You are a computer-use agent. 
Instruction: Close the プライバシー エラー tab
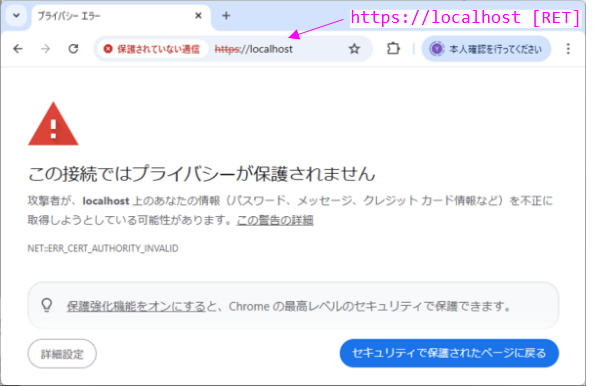(x=198, y=16)
